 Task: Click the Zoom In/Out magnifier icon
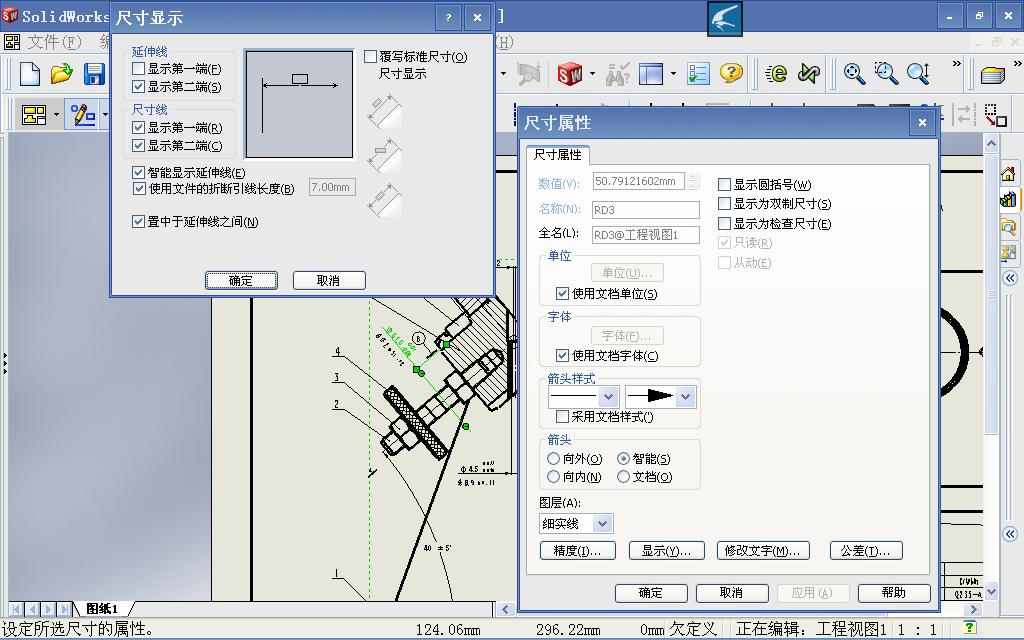918,73
